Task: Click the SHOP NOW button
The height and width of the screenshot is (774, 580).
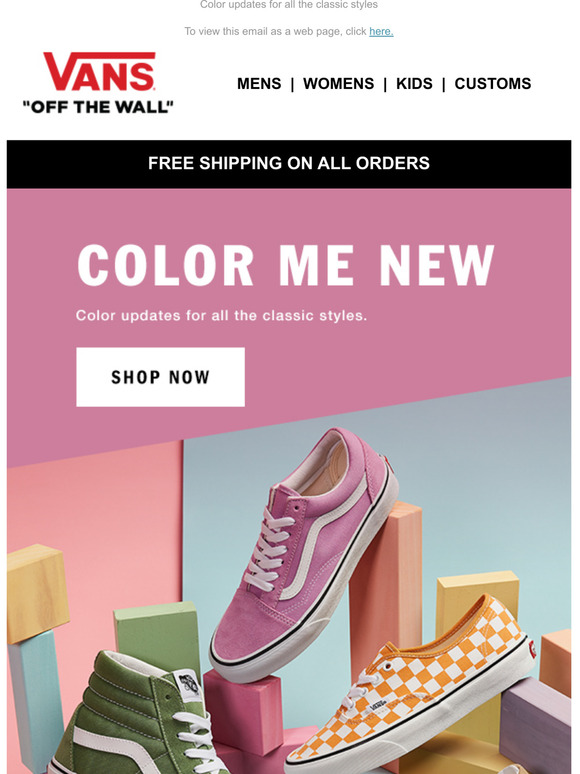Action: pyautogui.click(x=160, y=377)
